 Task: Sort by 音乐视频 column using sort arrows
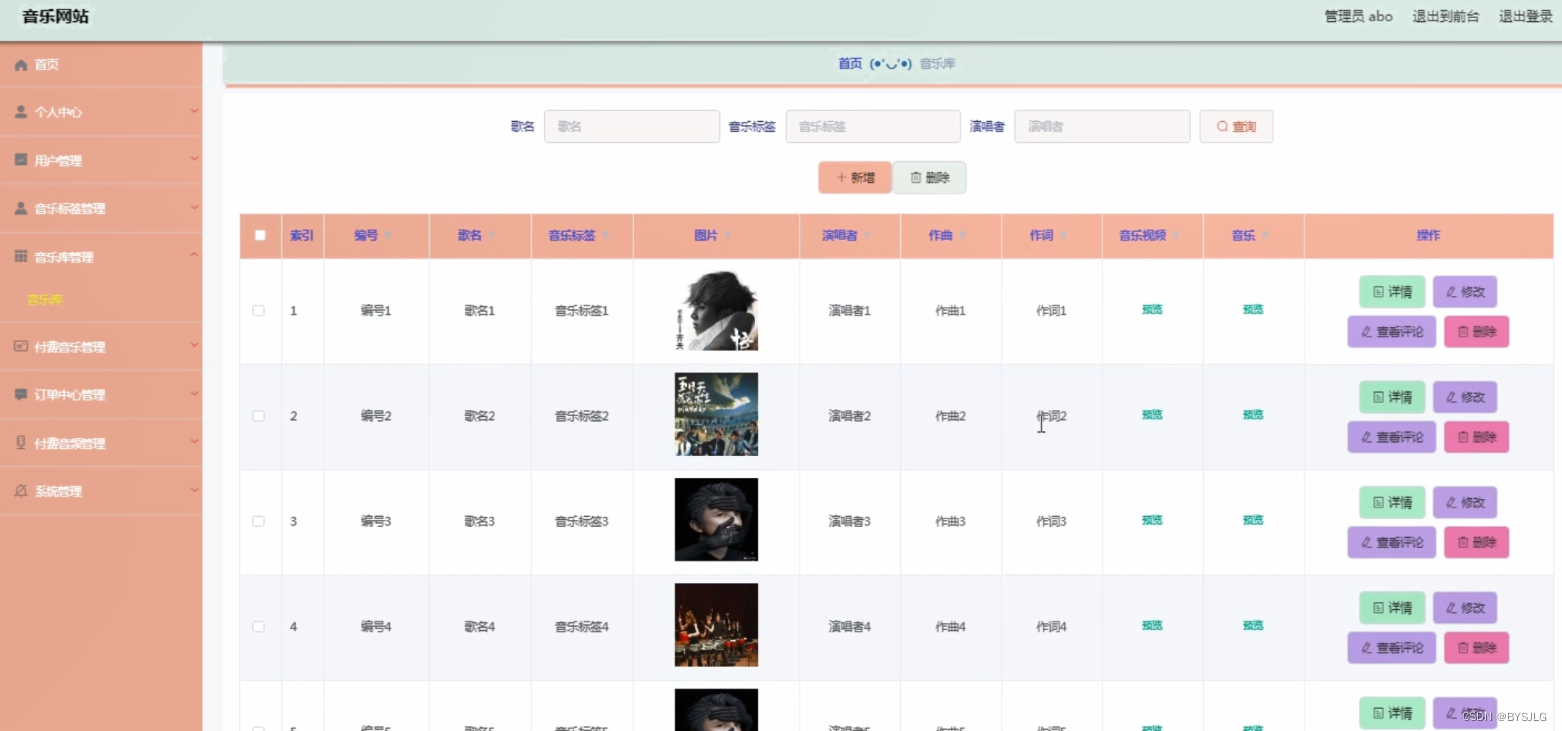(x=1176, y=236)
